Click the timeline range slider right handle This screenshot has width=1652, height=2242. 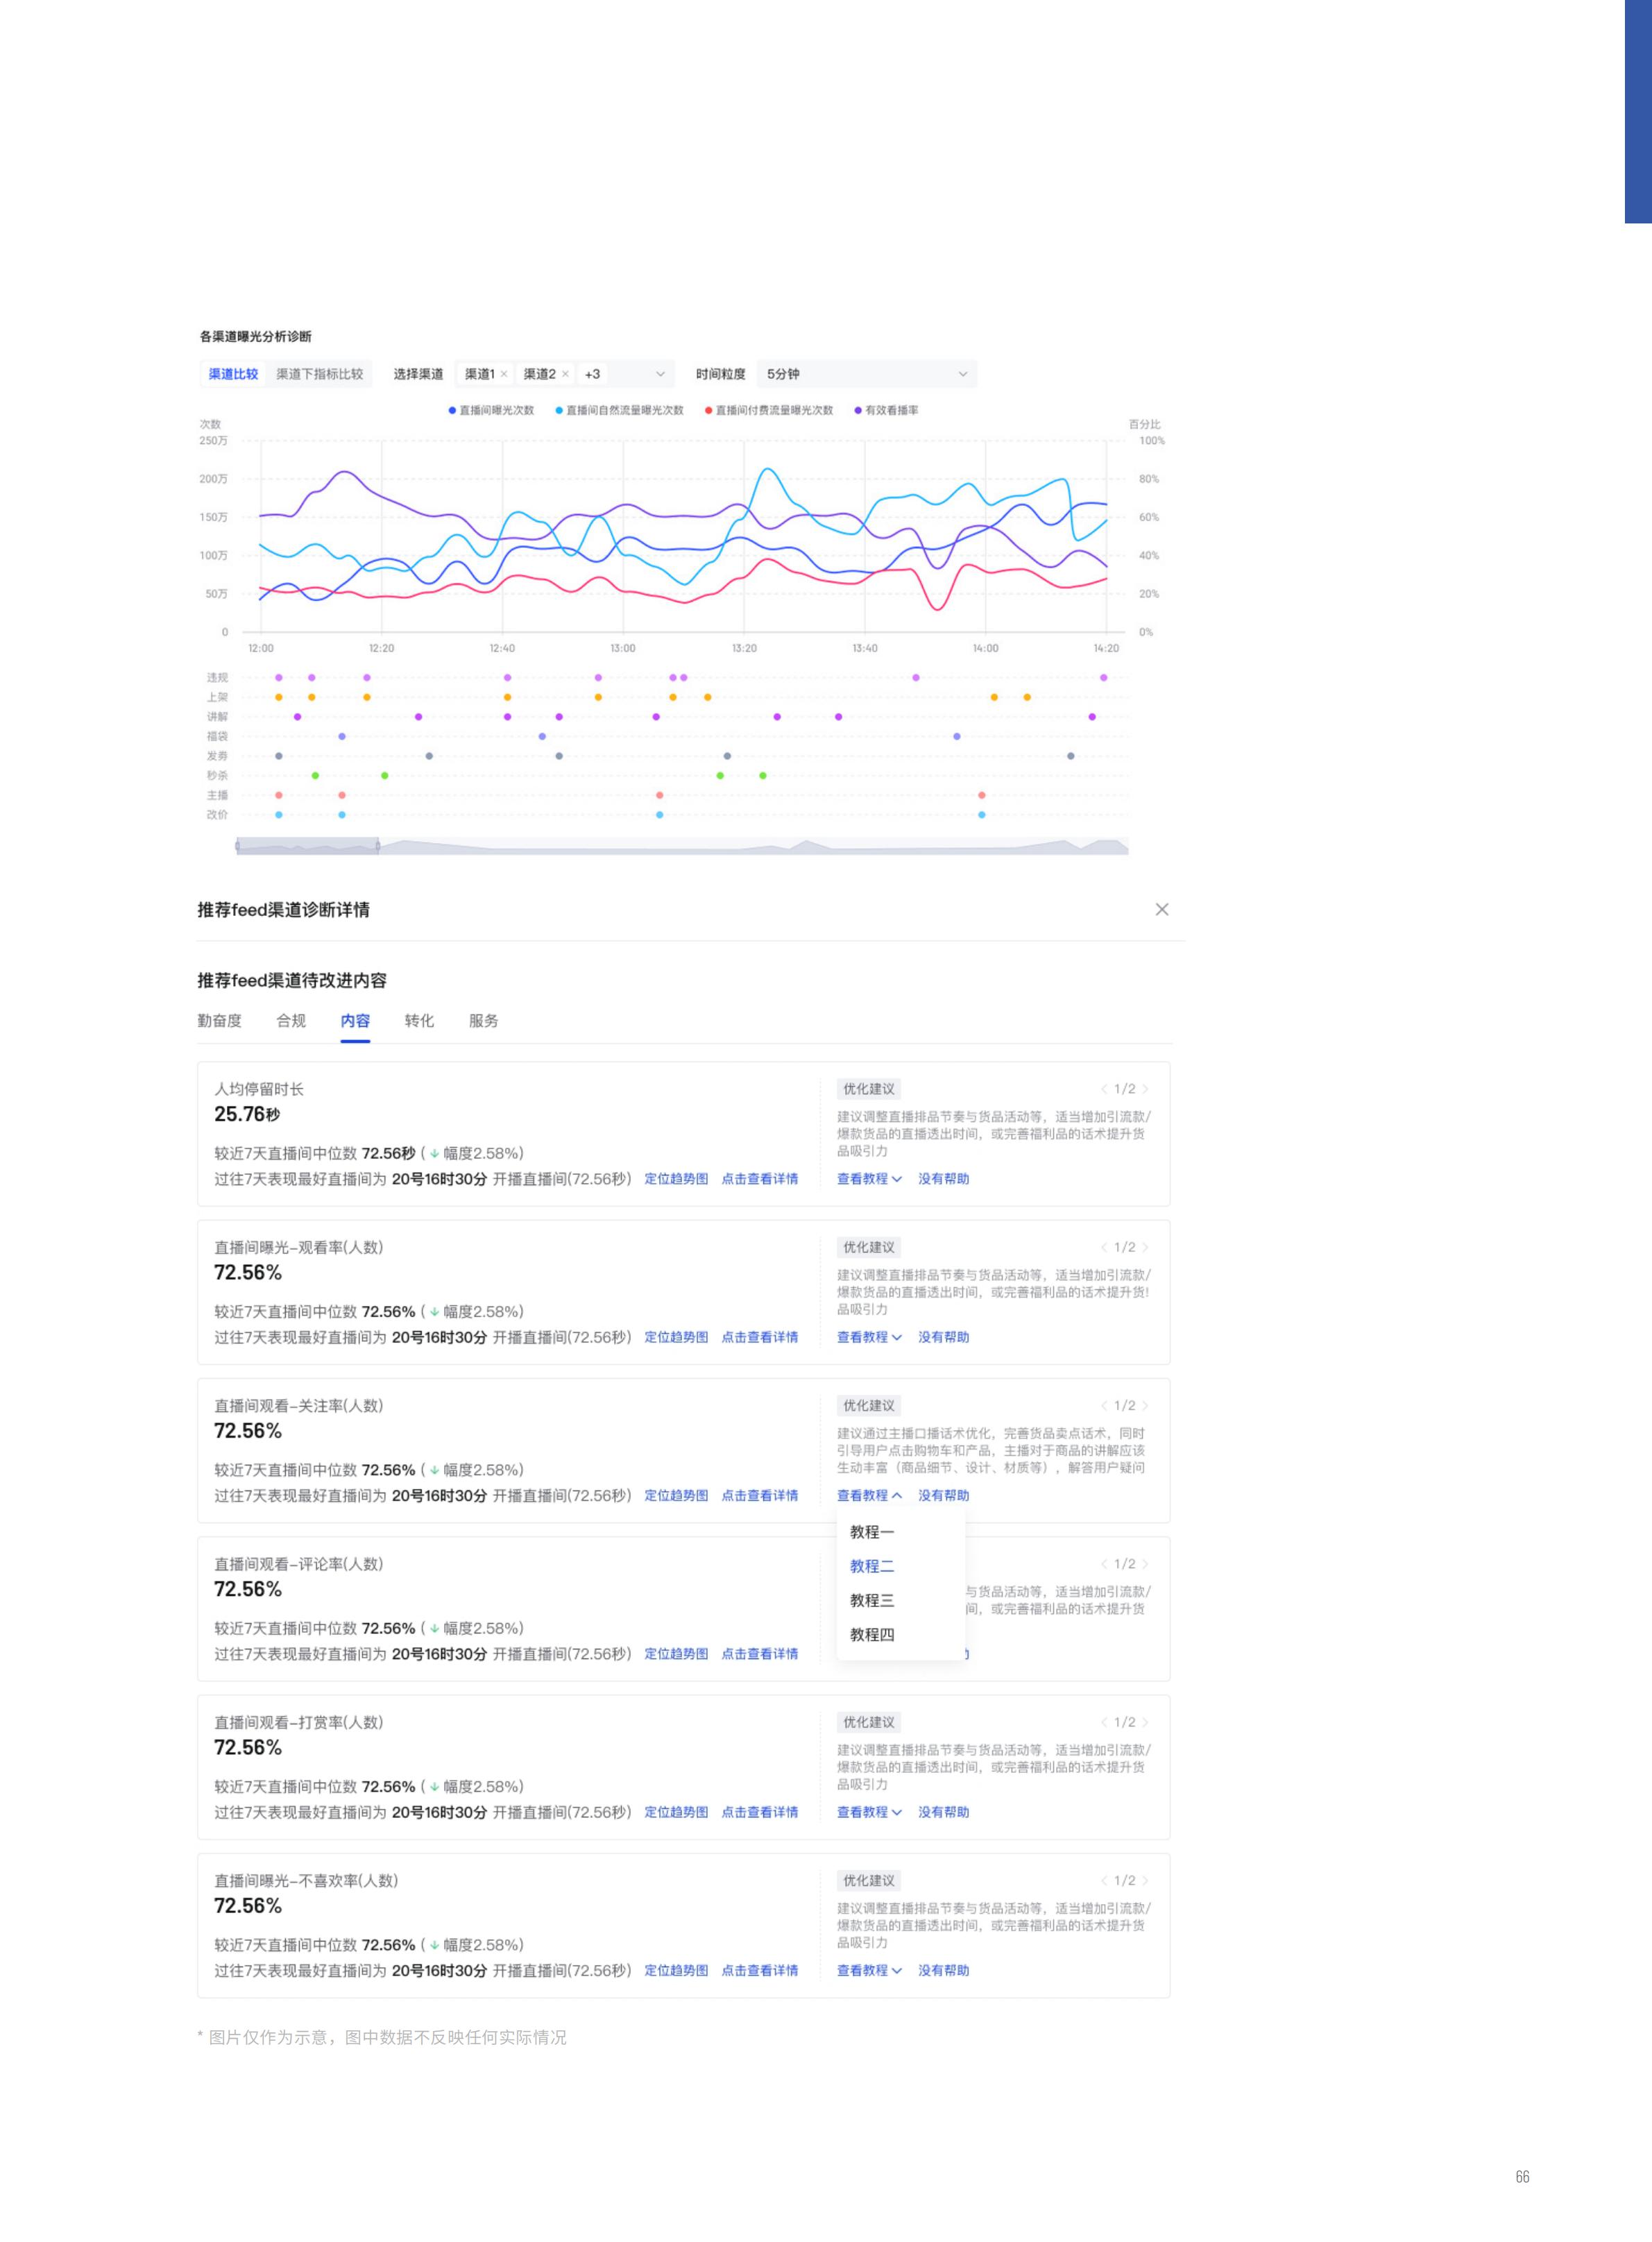click(x=378, y=846)
